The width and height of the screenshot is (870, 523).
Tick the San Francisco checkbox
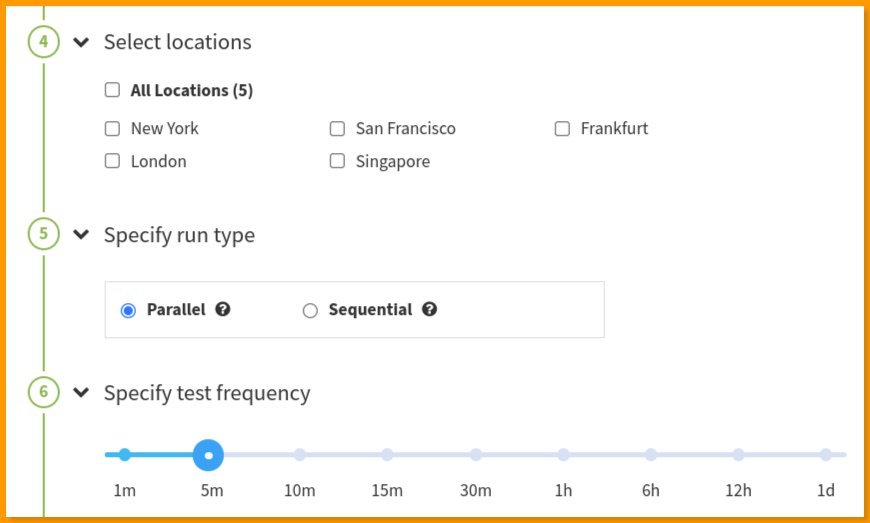337,129
